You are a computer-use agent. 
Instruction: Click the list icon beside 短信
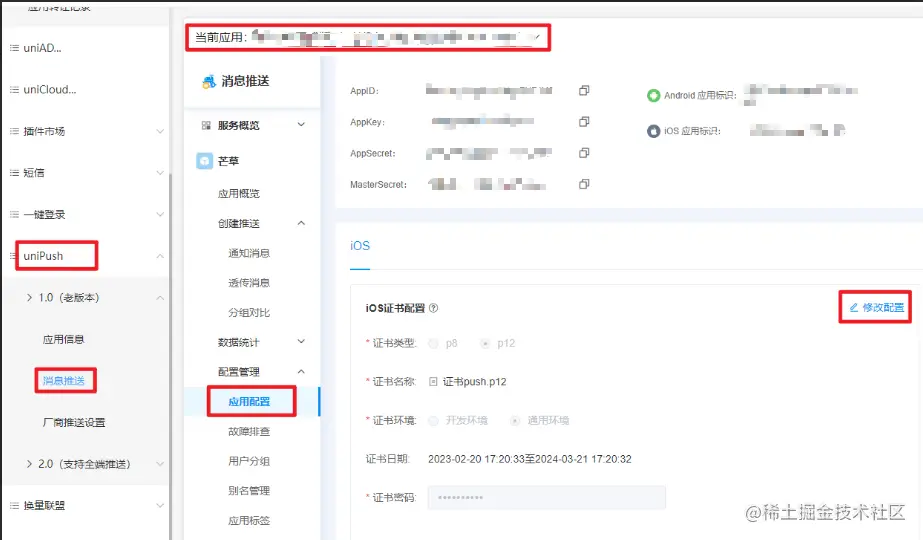[14, 173]
